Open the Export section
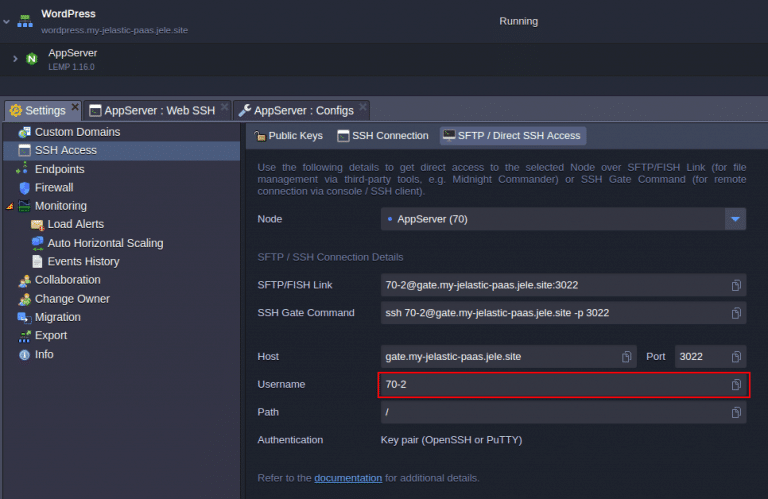This screenshot has width=768, height=499. click(x=121, y=335)
